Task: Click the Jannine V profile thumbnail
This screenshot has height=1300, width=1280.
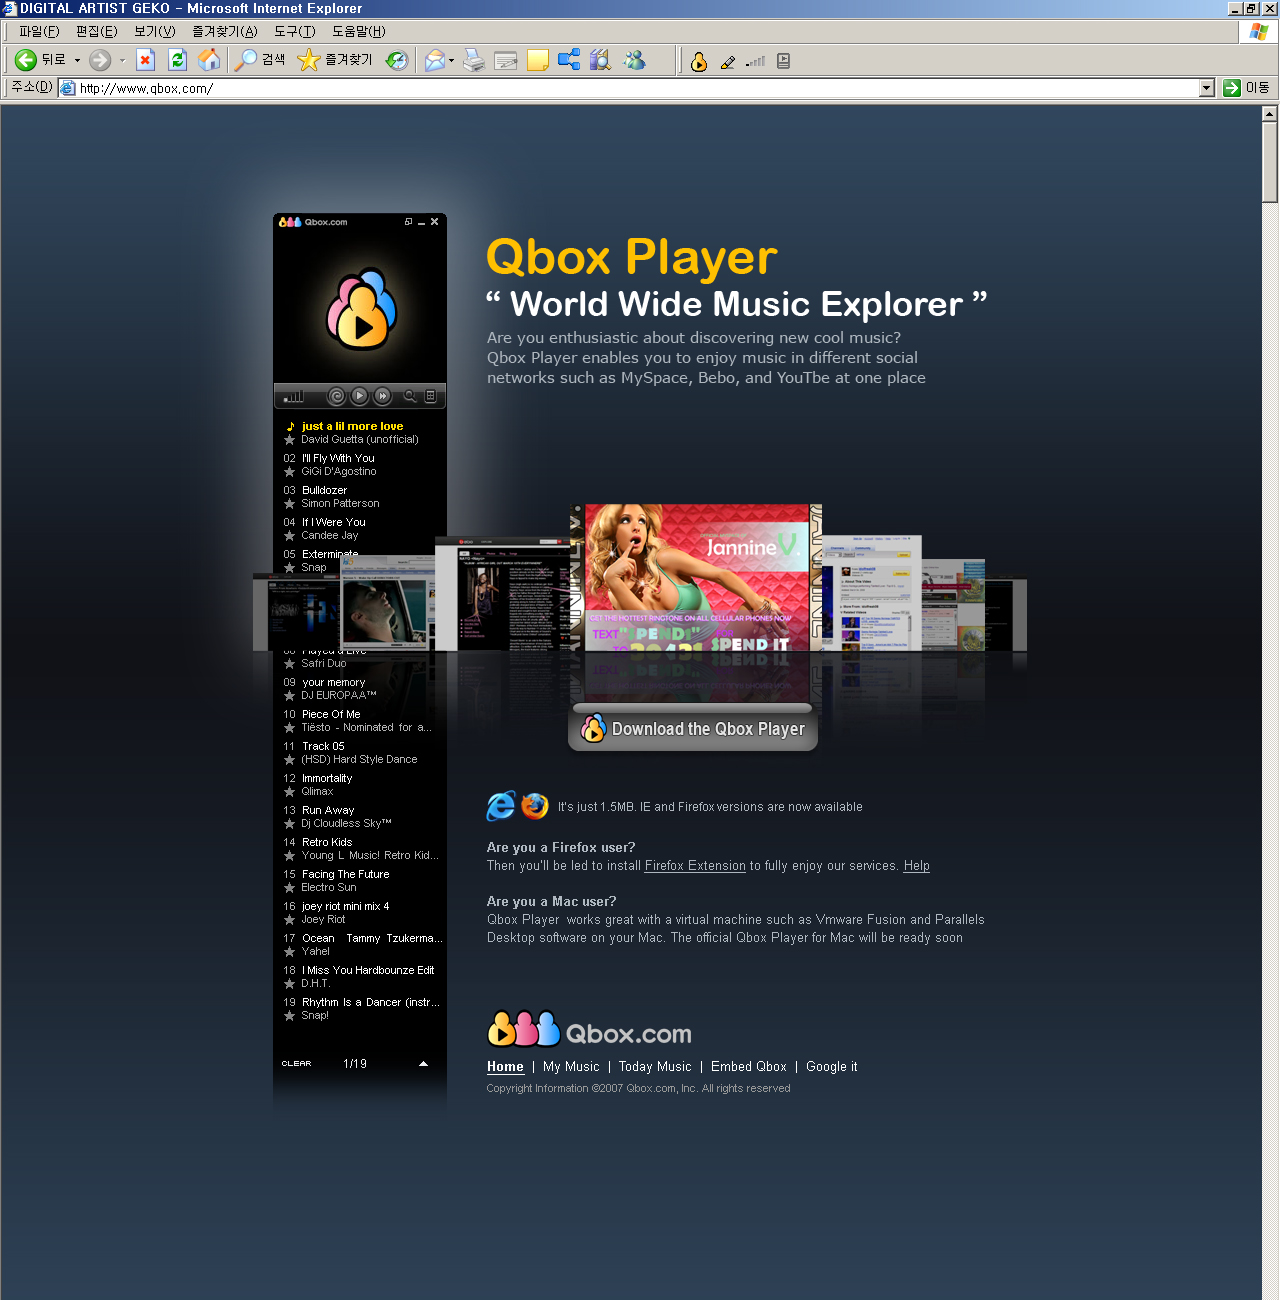Action: tap(697, 578)
